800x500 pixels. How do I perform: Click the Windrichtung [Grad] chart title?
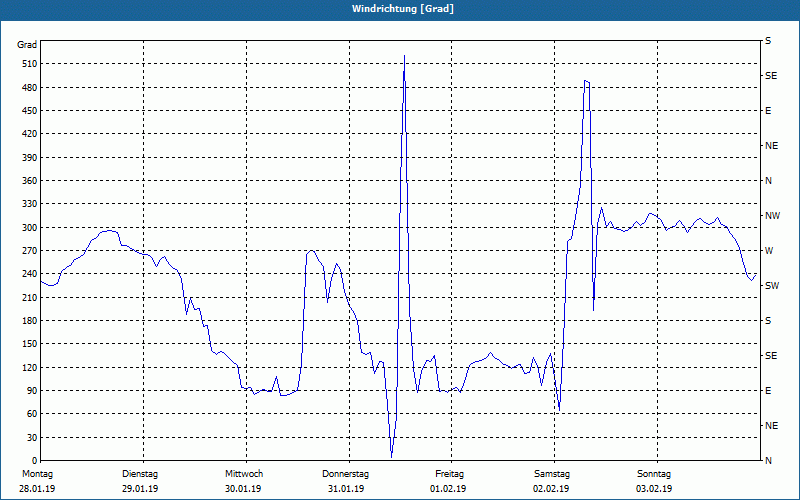click(403, 9)
